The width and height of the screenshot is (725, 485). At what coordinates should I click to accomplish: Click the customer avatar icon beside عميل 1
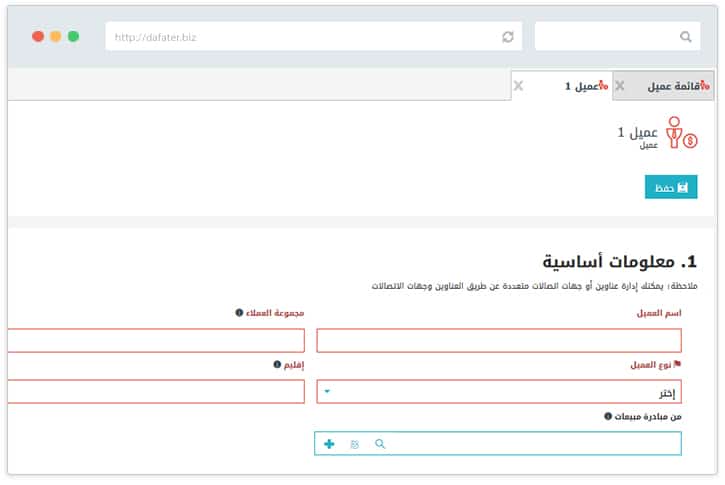681,134
